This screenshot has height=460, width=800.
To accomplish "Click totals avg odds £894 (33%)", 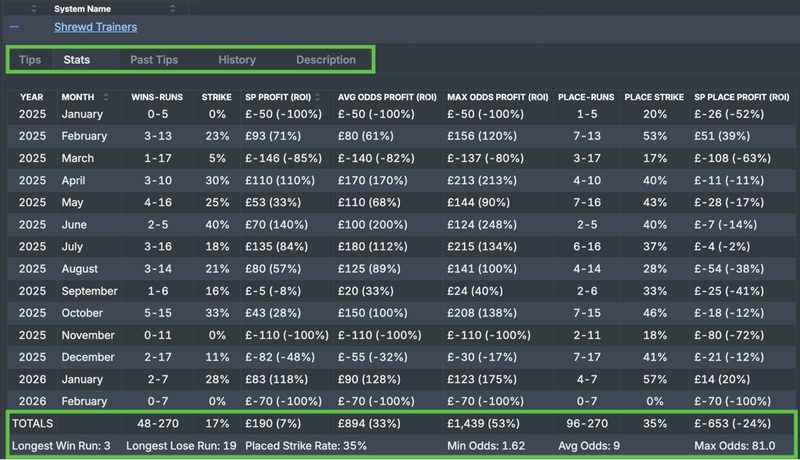I will coord(369,423).
